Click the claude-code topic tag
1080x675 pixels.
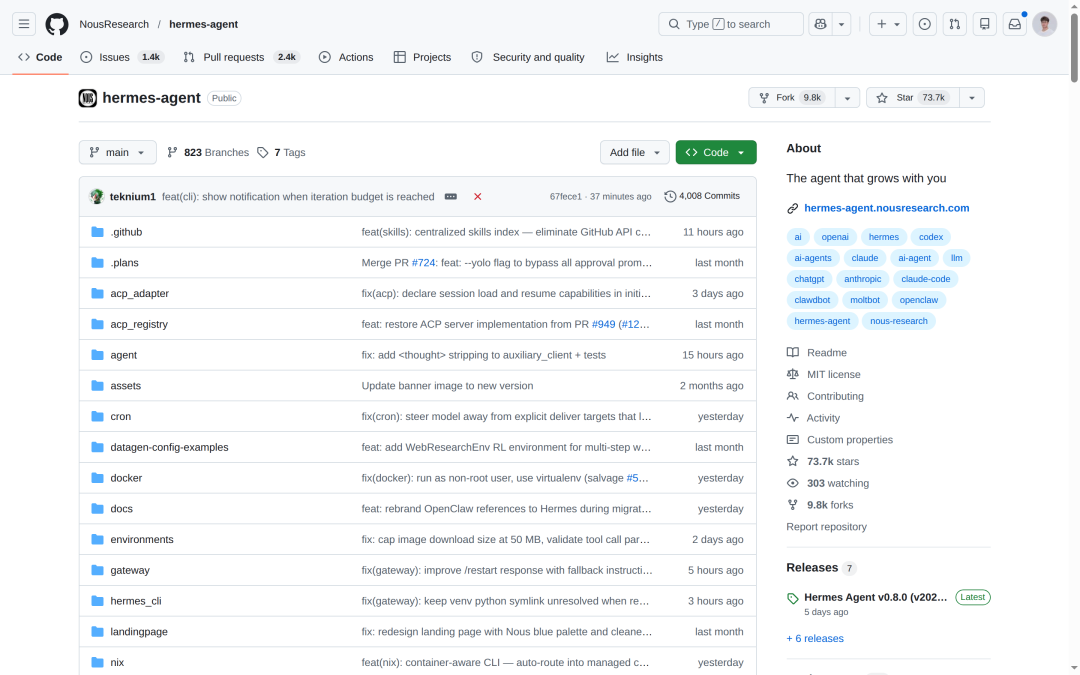pos(926,279)
